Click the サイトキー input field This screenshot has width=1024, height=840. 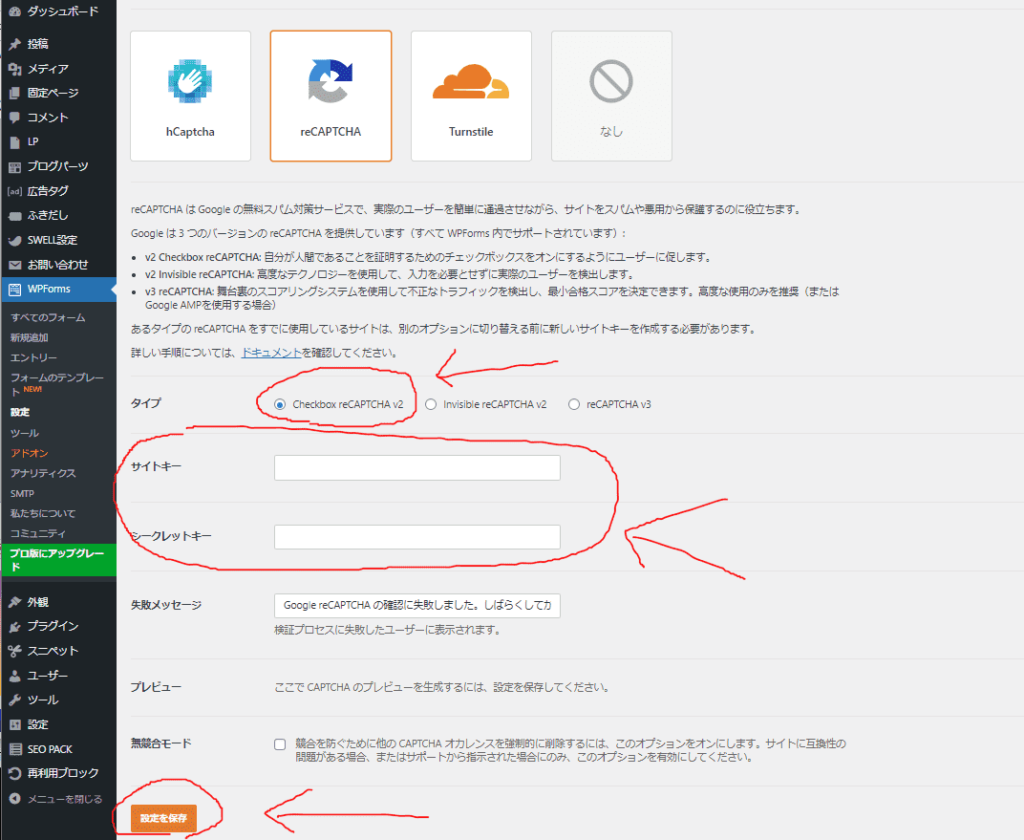pos(417,468)
